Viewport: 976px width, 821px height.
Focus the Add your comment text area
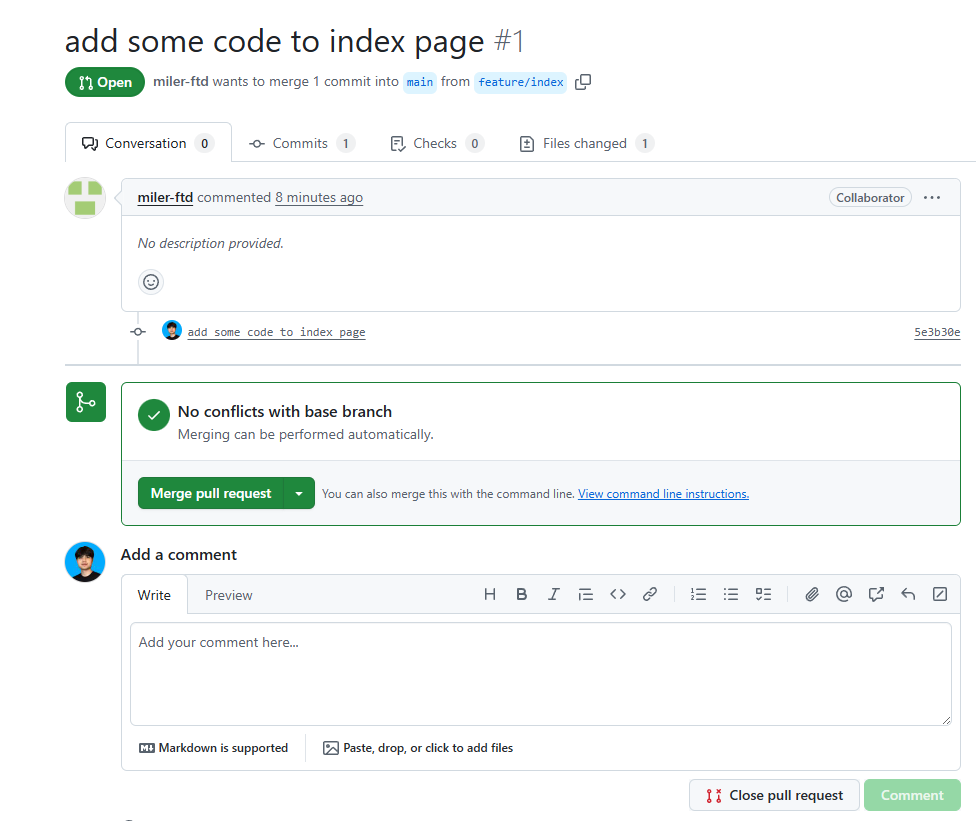(x=540, y=673)
